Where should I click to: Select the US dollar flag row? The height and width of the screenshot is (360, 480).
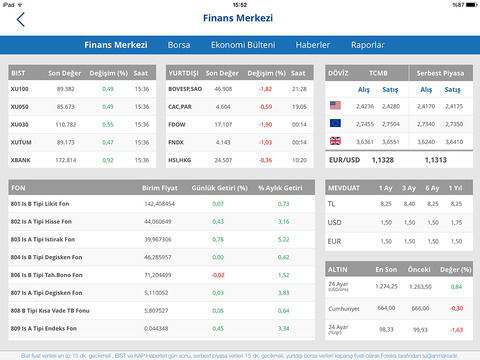pos(399,106)
